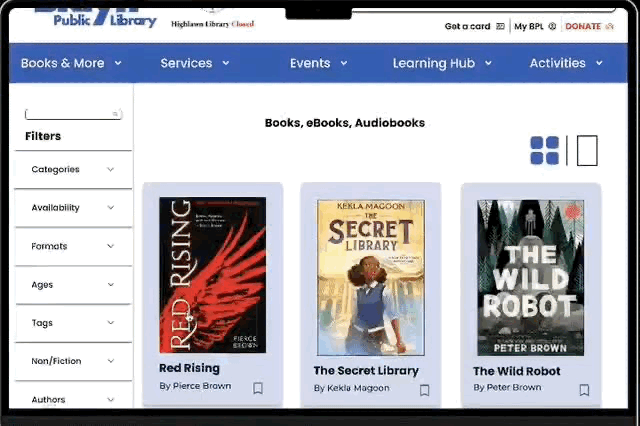Image resolution: width=640 pixels, height=426 pixels.
Task: Open the Books & More menu
Action: click(71, 63)
